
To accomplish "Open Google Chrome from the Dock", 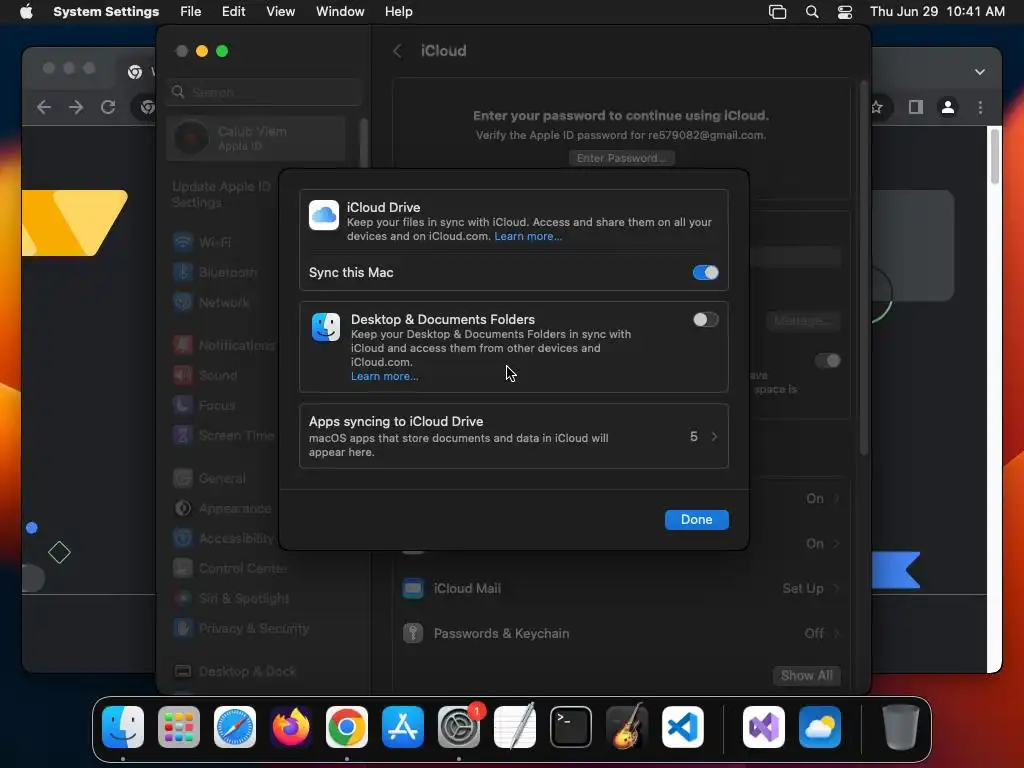I will pos(347,727).
